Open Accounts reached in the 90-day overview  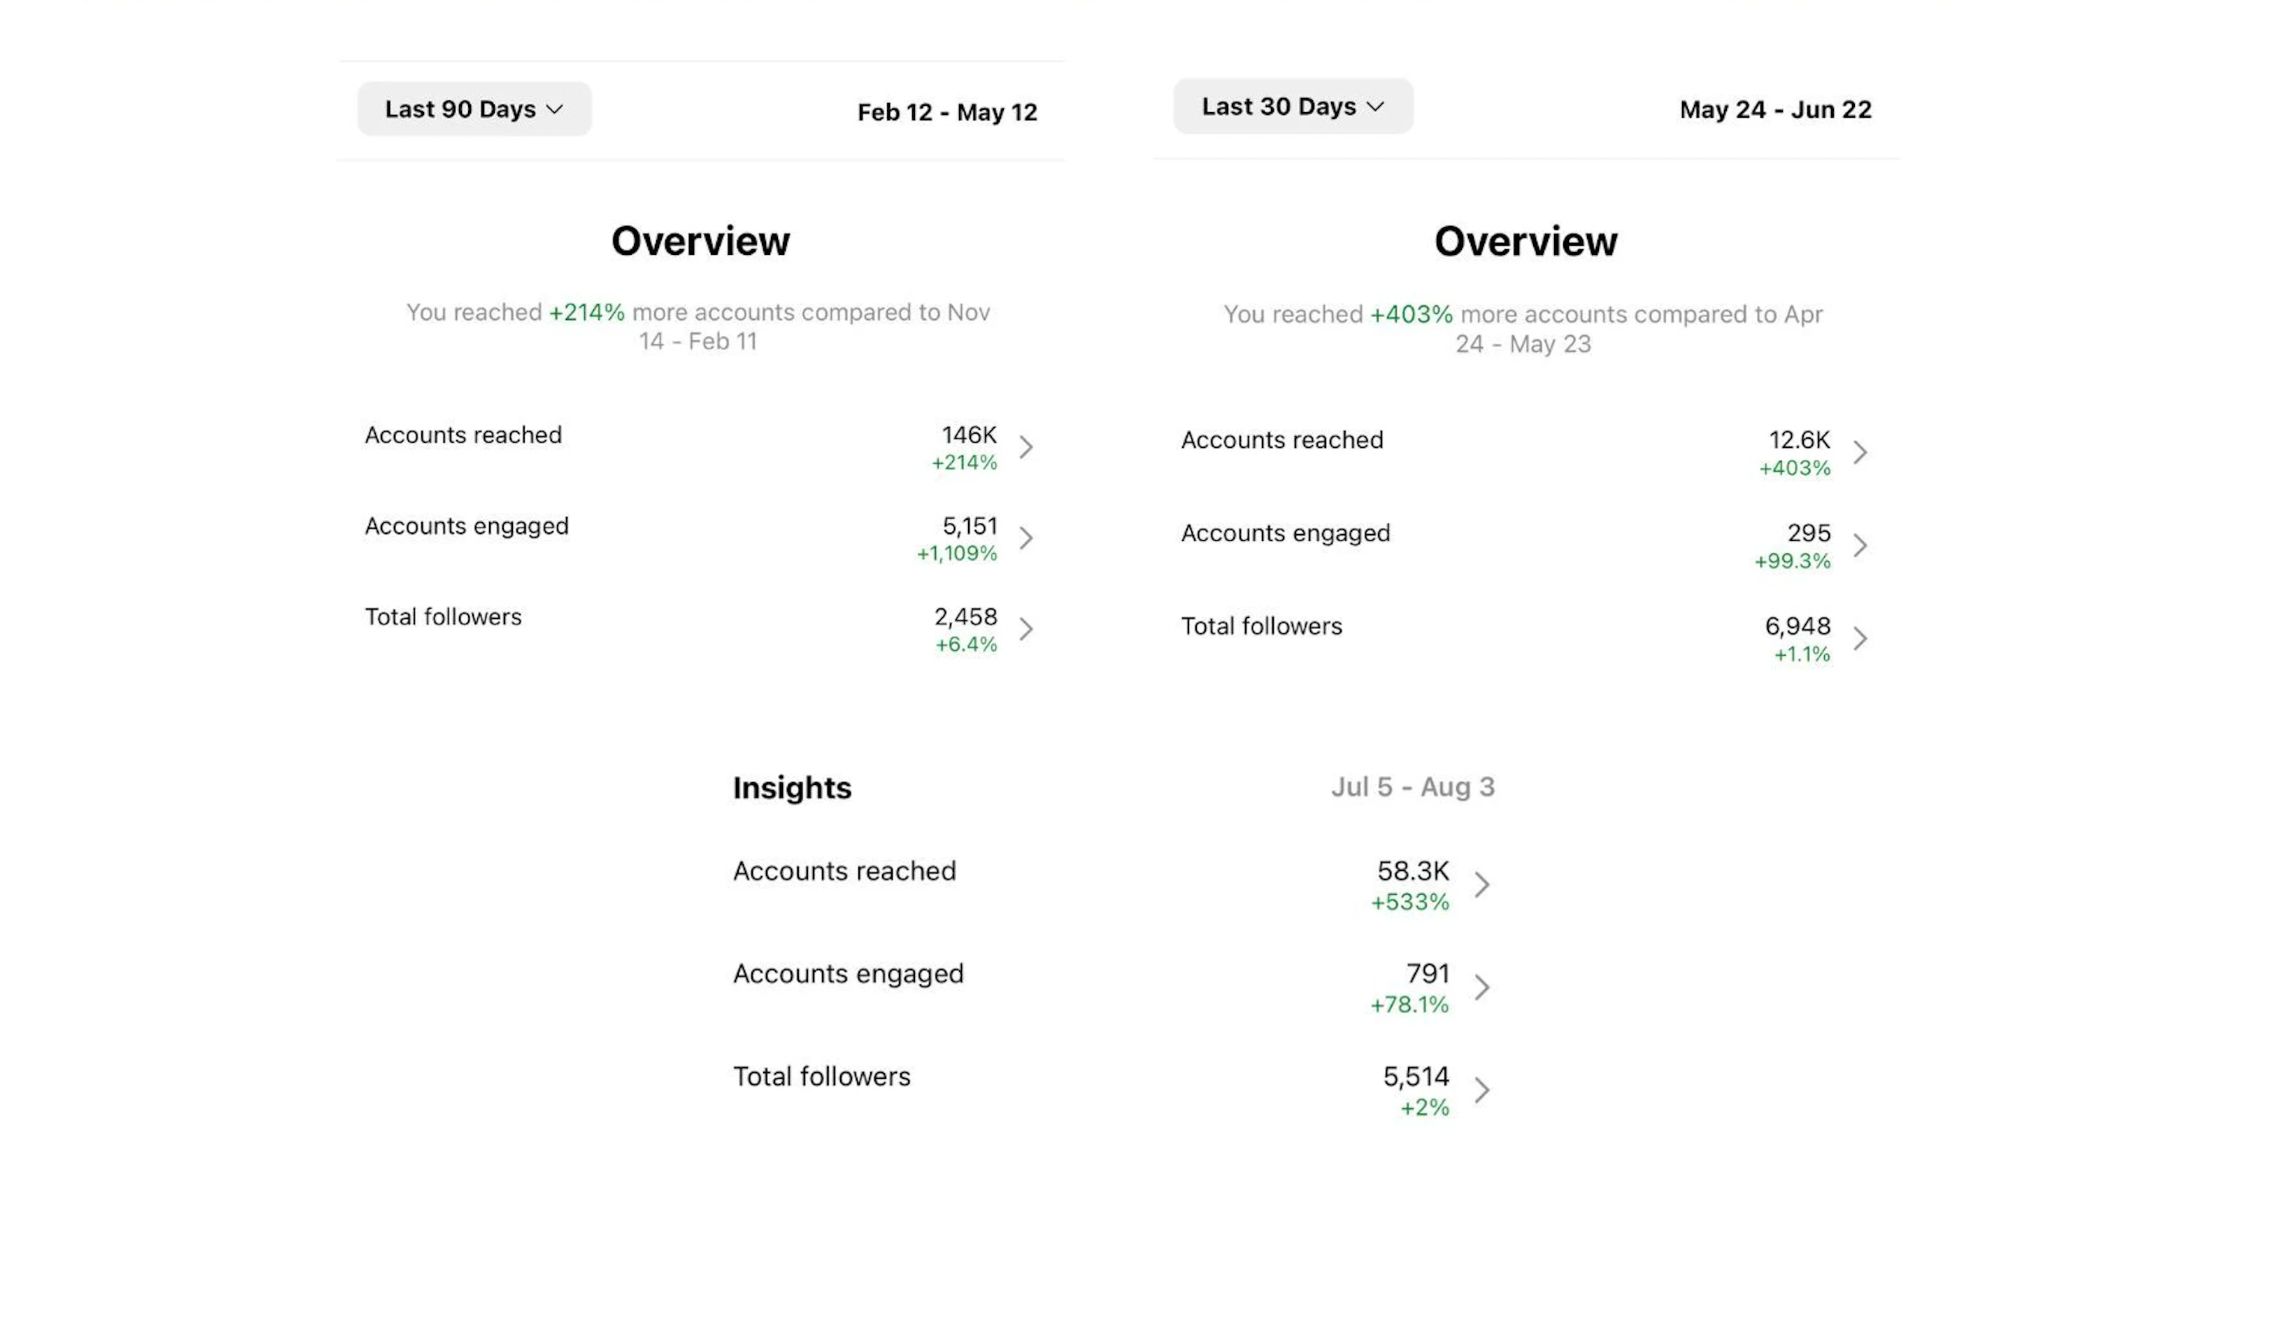click(x=463, y=435)
